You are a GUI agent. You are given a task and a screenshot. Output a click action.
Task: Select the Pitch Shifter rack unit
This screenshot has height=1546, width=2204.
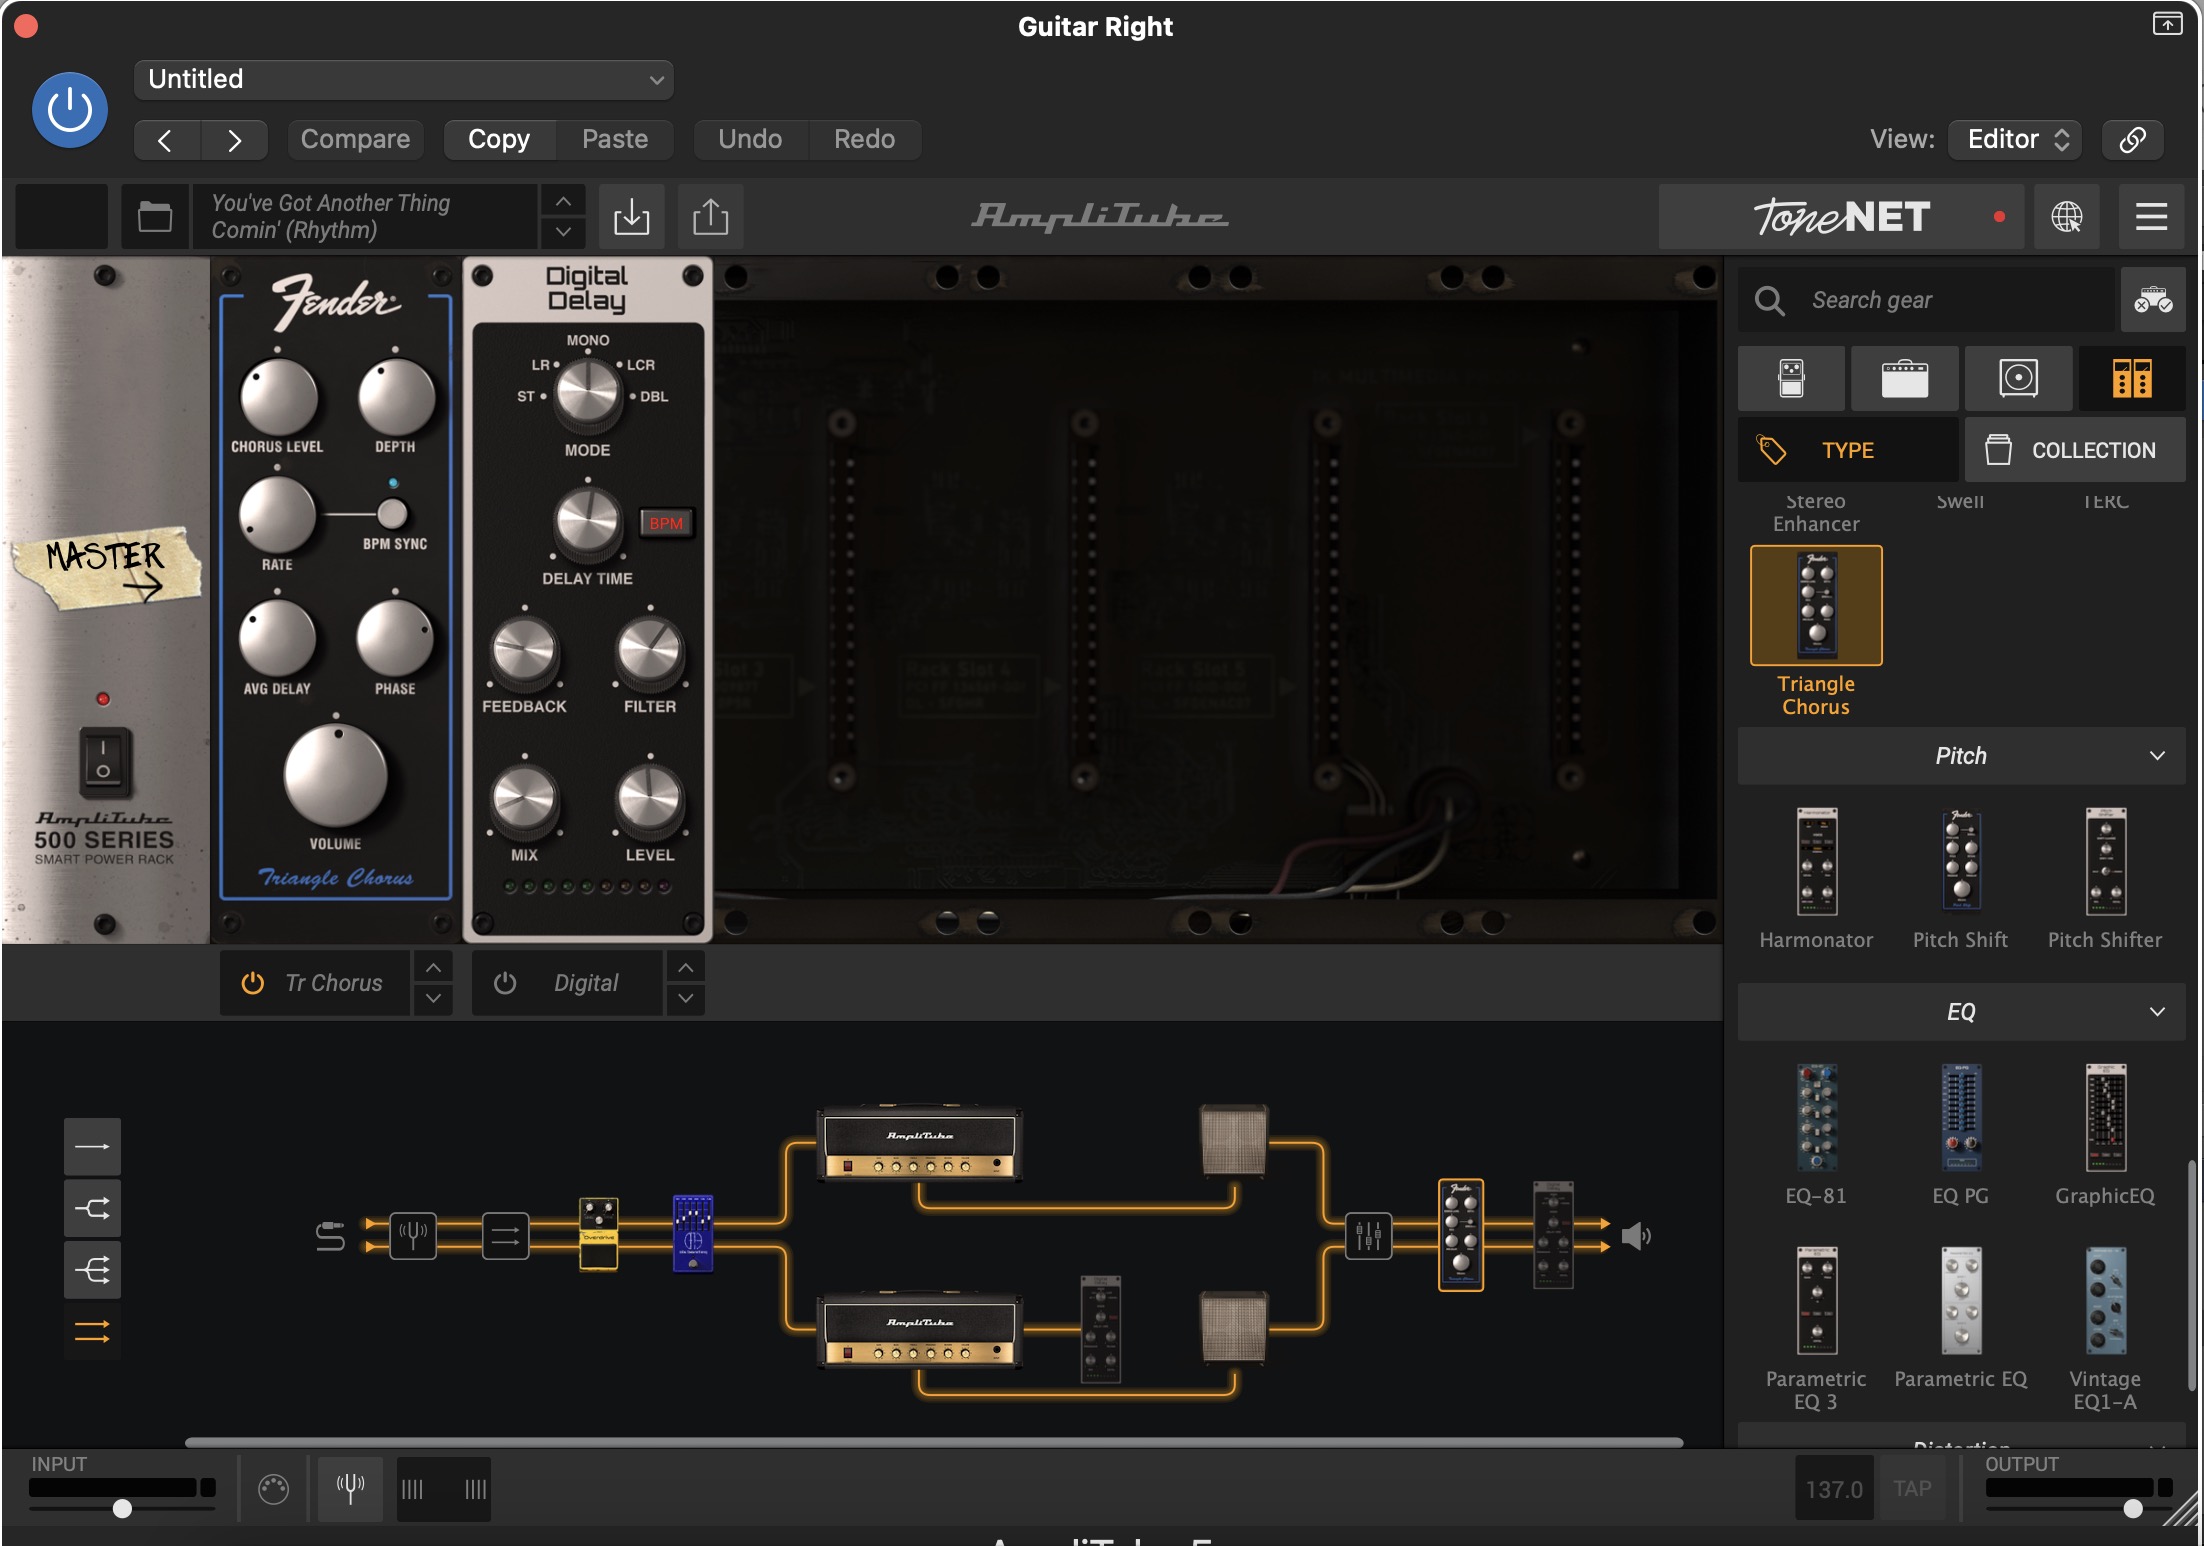click(x=2105, y=862)
